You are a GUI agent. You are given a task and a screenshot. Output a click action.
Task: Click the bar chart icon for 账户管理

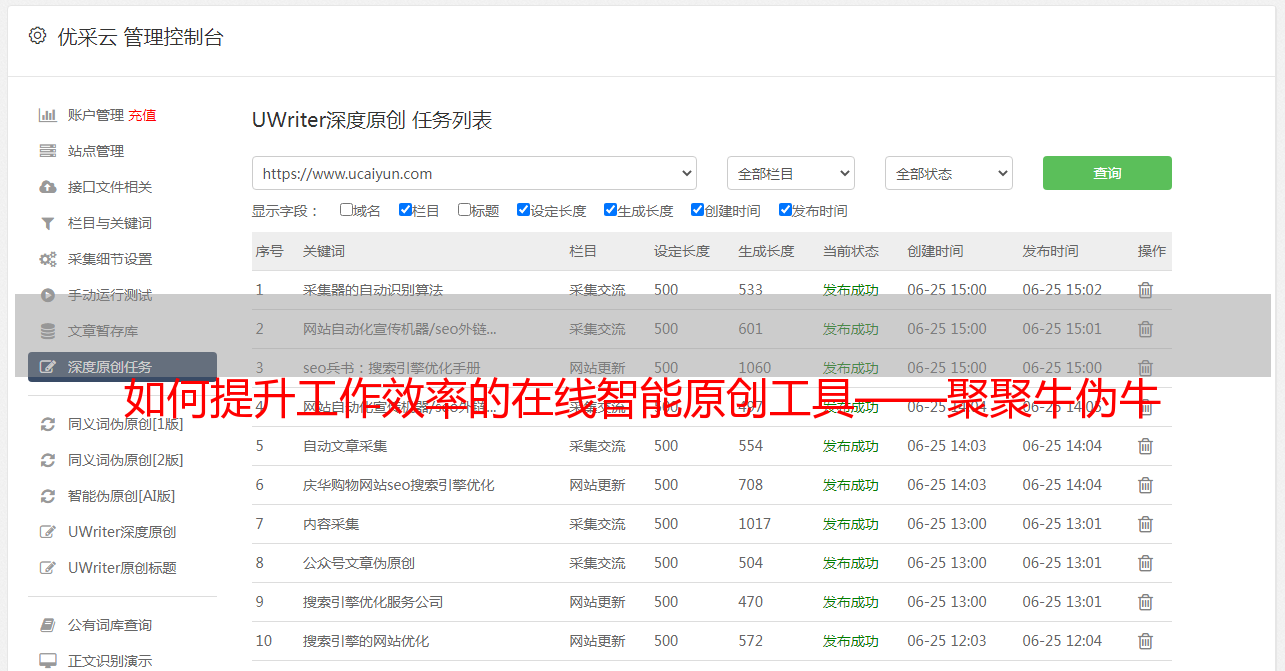[47, 115]
